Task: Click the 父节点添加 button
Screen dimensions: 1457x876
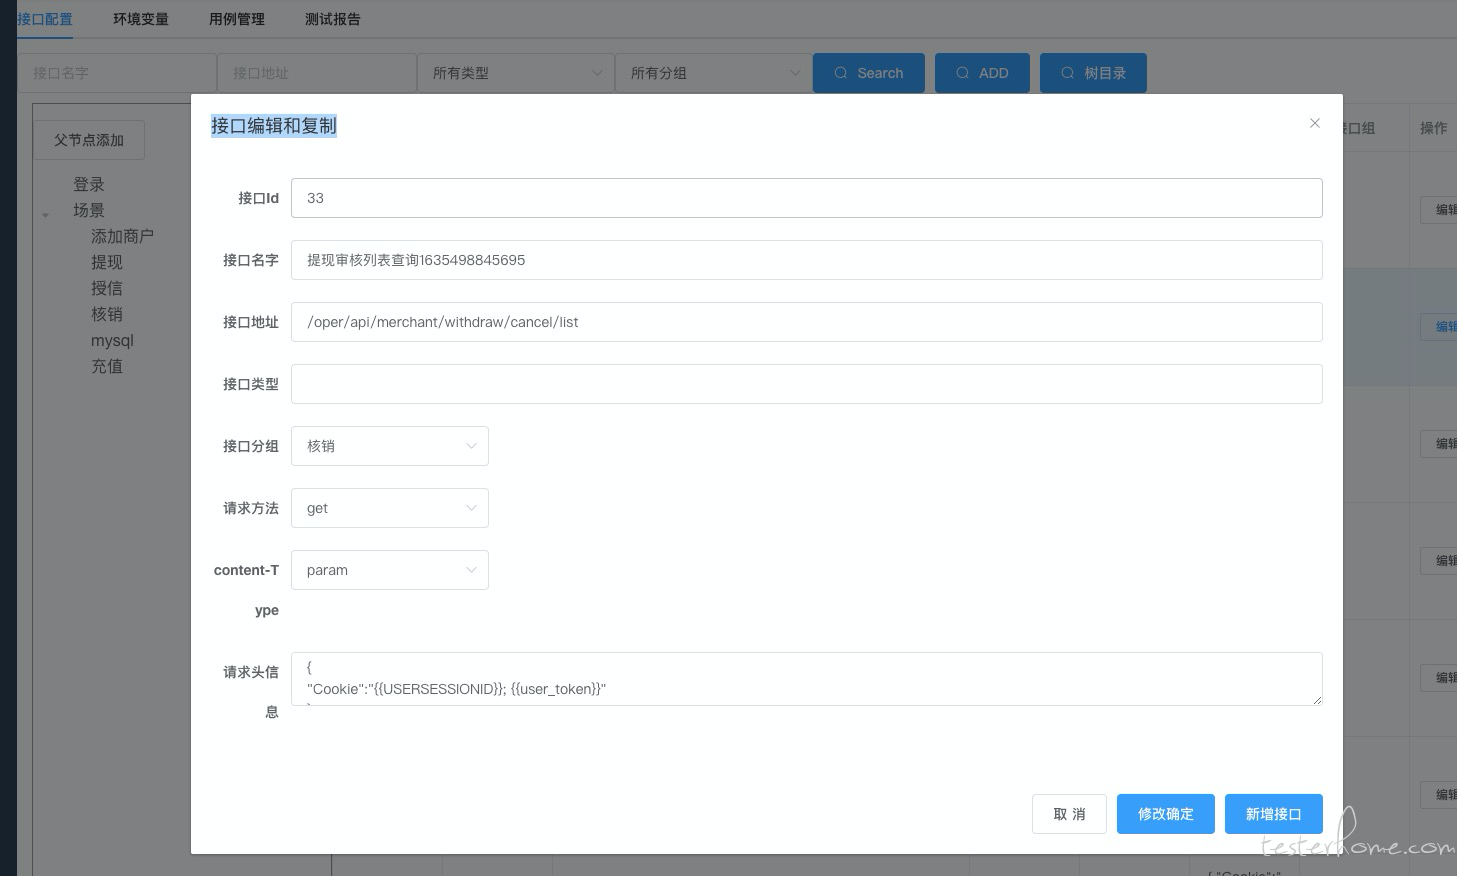Action: (x=89, y=140)
